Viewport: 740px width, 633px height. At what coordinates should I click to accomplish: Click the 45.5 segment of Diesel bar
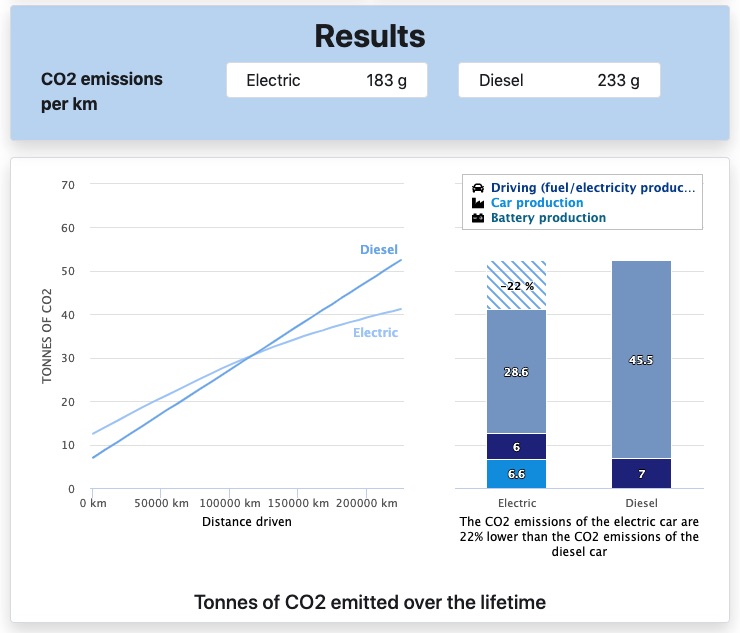point(641,360)
